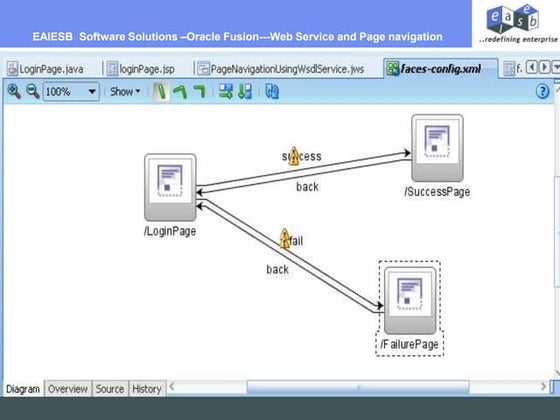Open the editor tab list dropdown arrow
Viewport: 560px width, 420px height.
(x=556, y=67)
